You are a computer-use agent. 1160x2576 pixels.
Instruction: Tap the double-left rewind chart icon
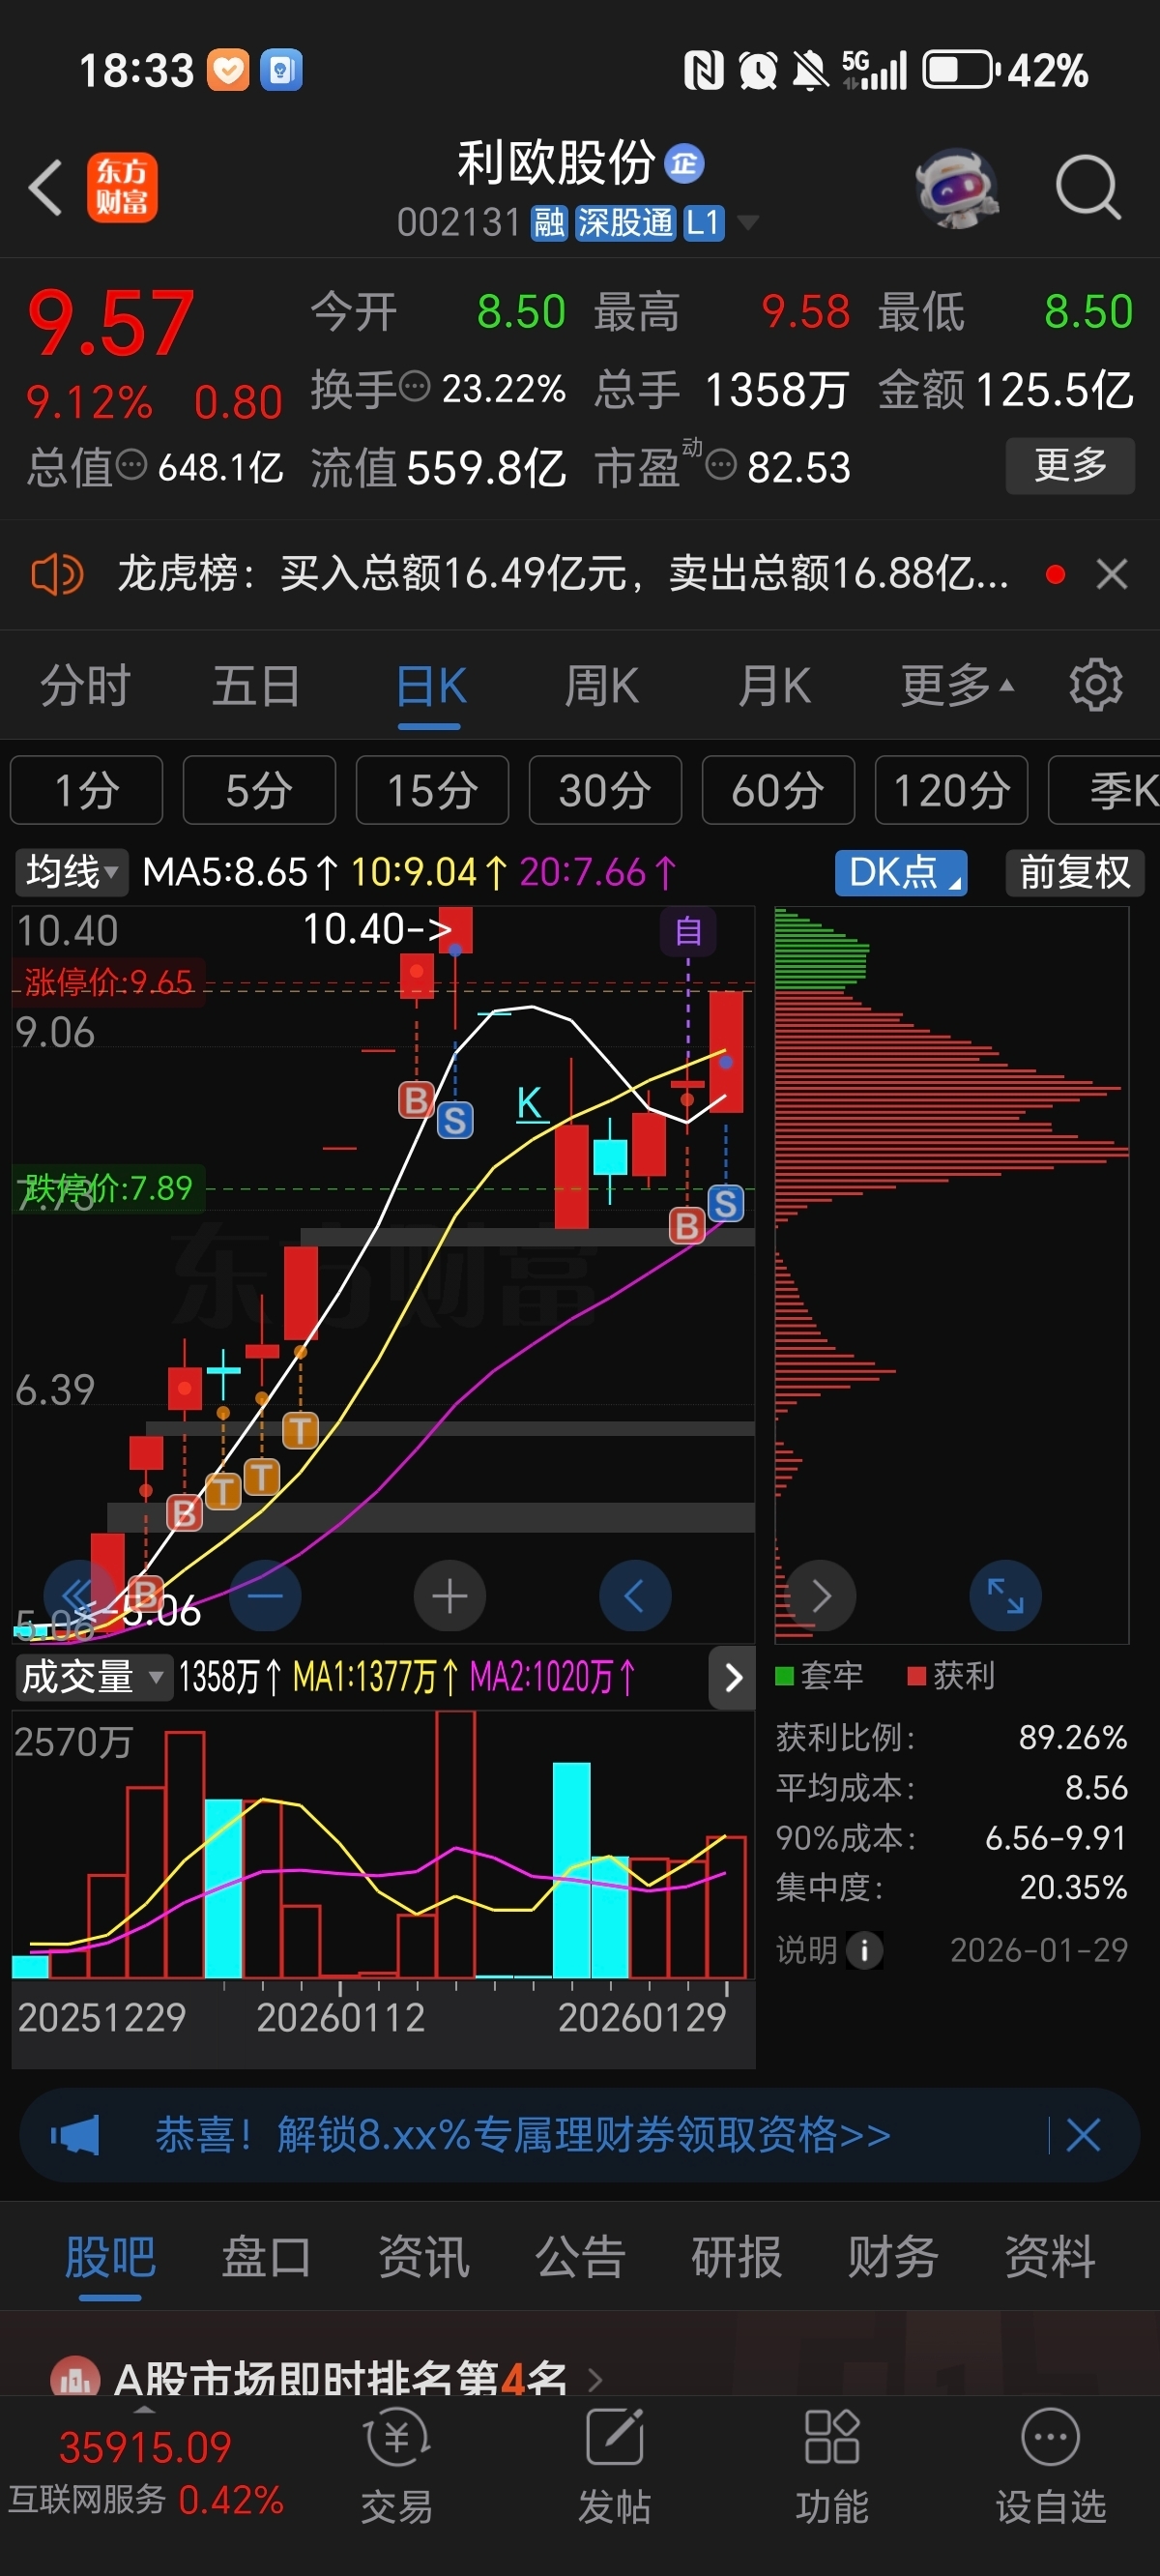click(78, 1595)
